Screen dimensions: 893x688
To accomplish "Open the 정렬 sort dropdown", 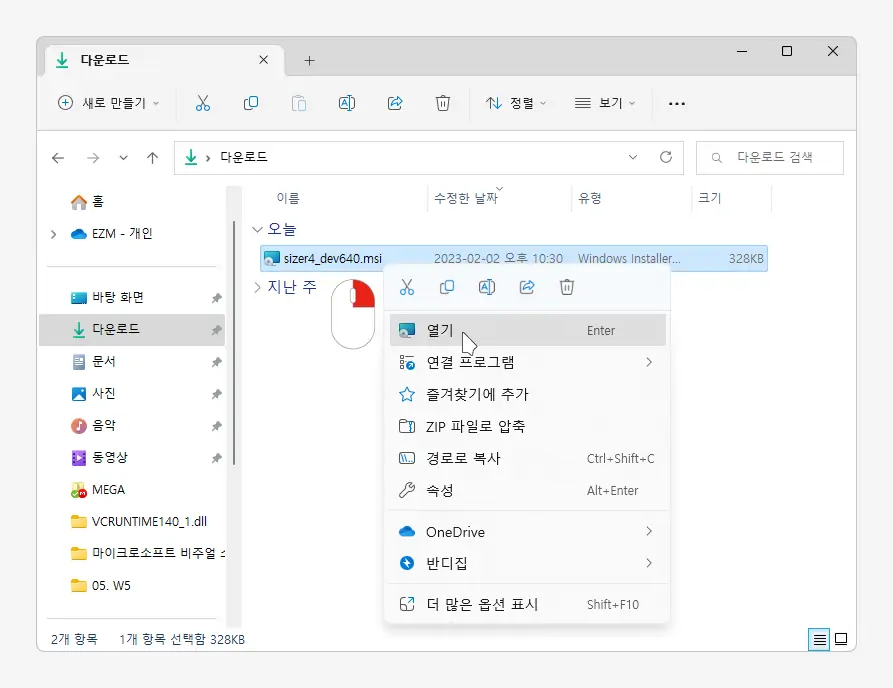I will pyautogui.click(x=516, y=103).
